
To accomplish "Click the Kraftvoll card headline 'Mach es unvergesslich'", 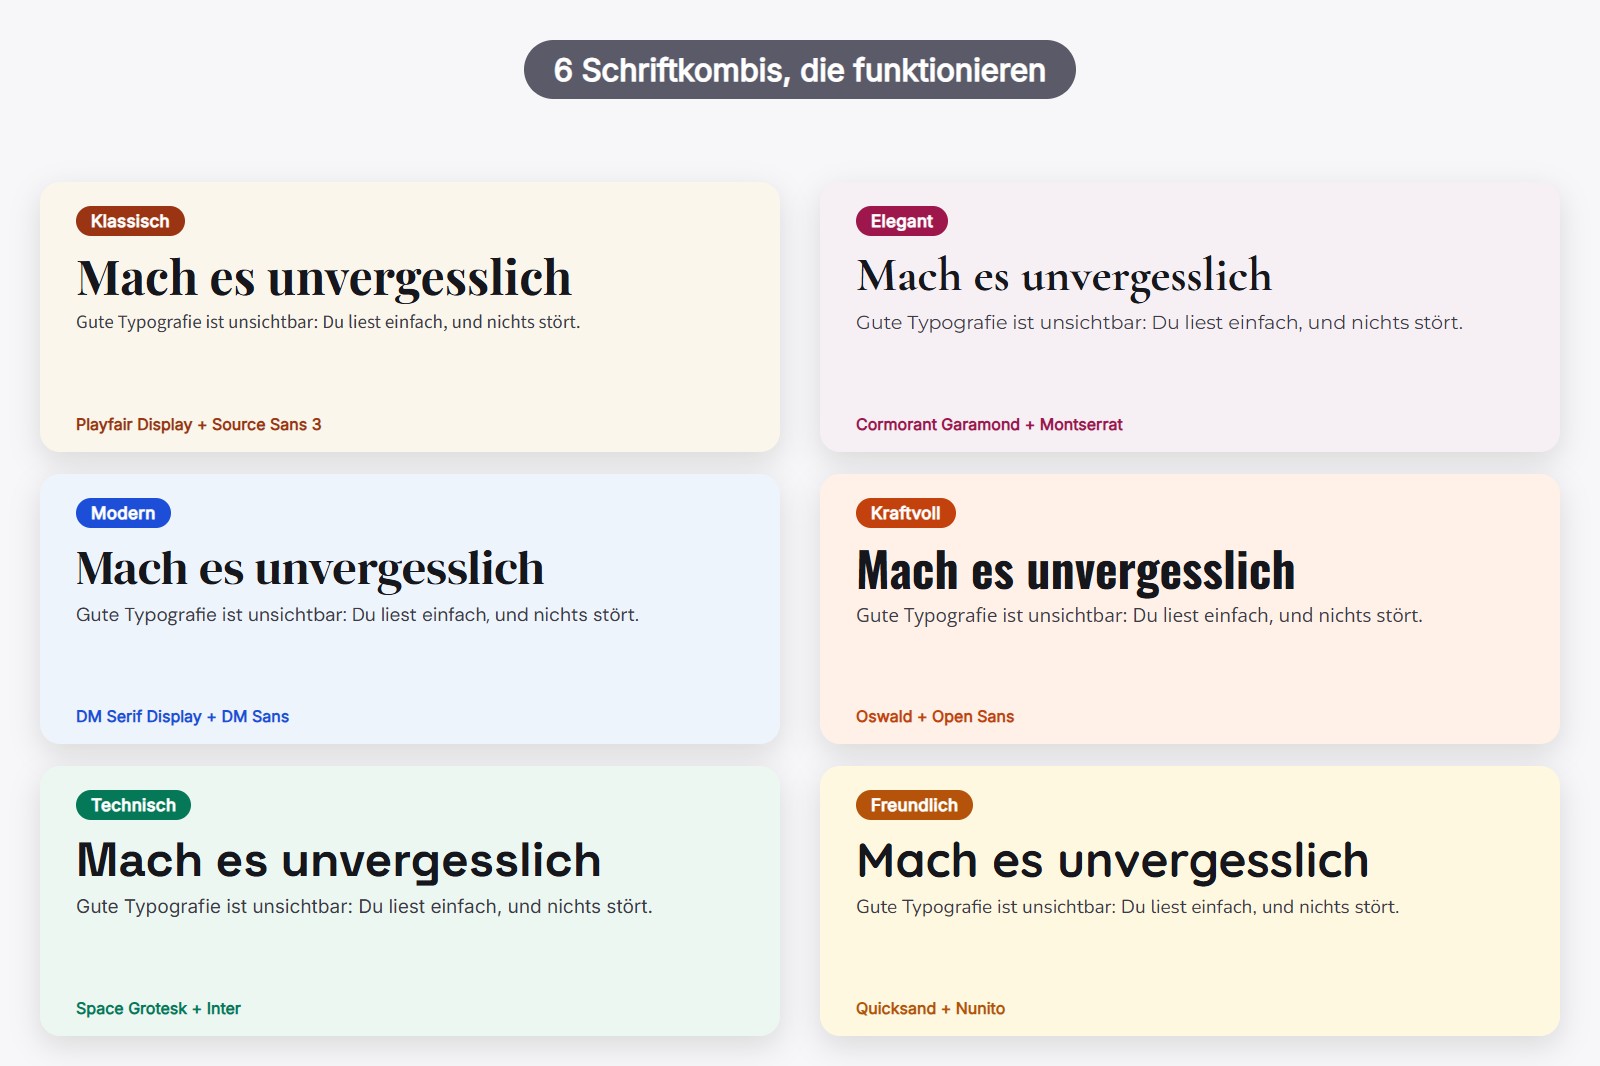I will (x=1076, y=571).
